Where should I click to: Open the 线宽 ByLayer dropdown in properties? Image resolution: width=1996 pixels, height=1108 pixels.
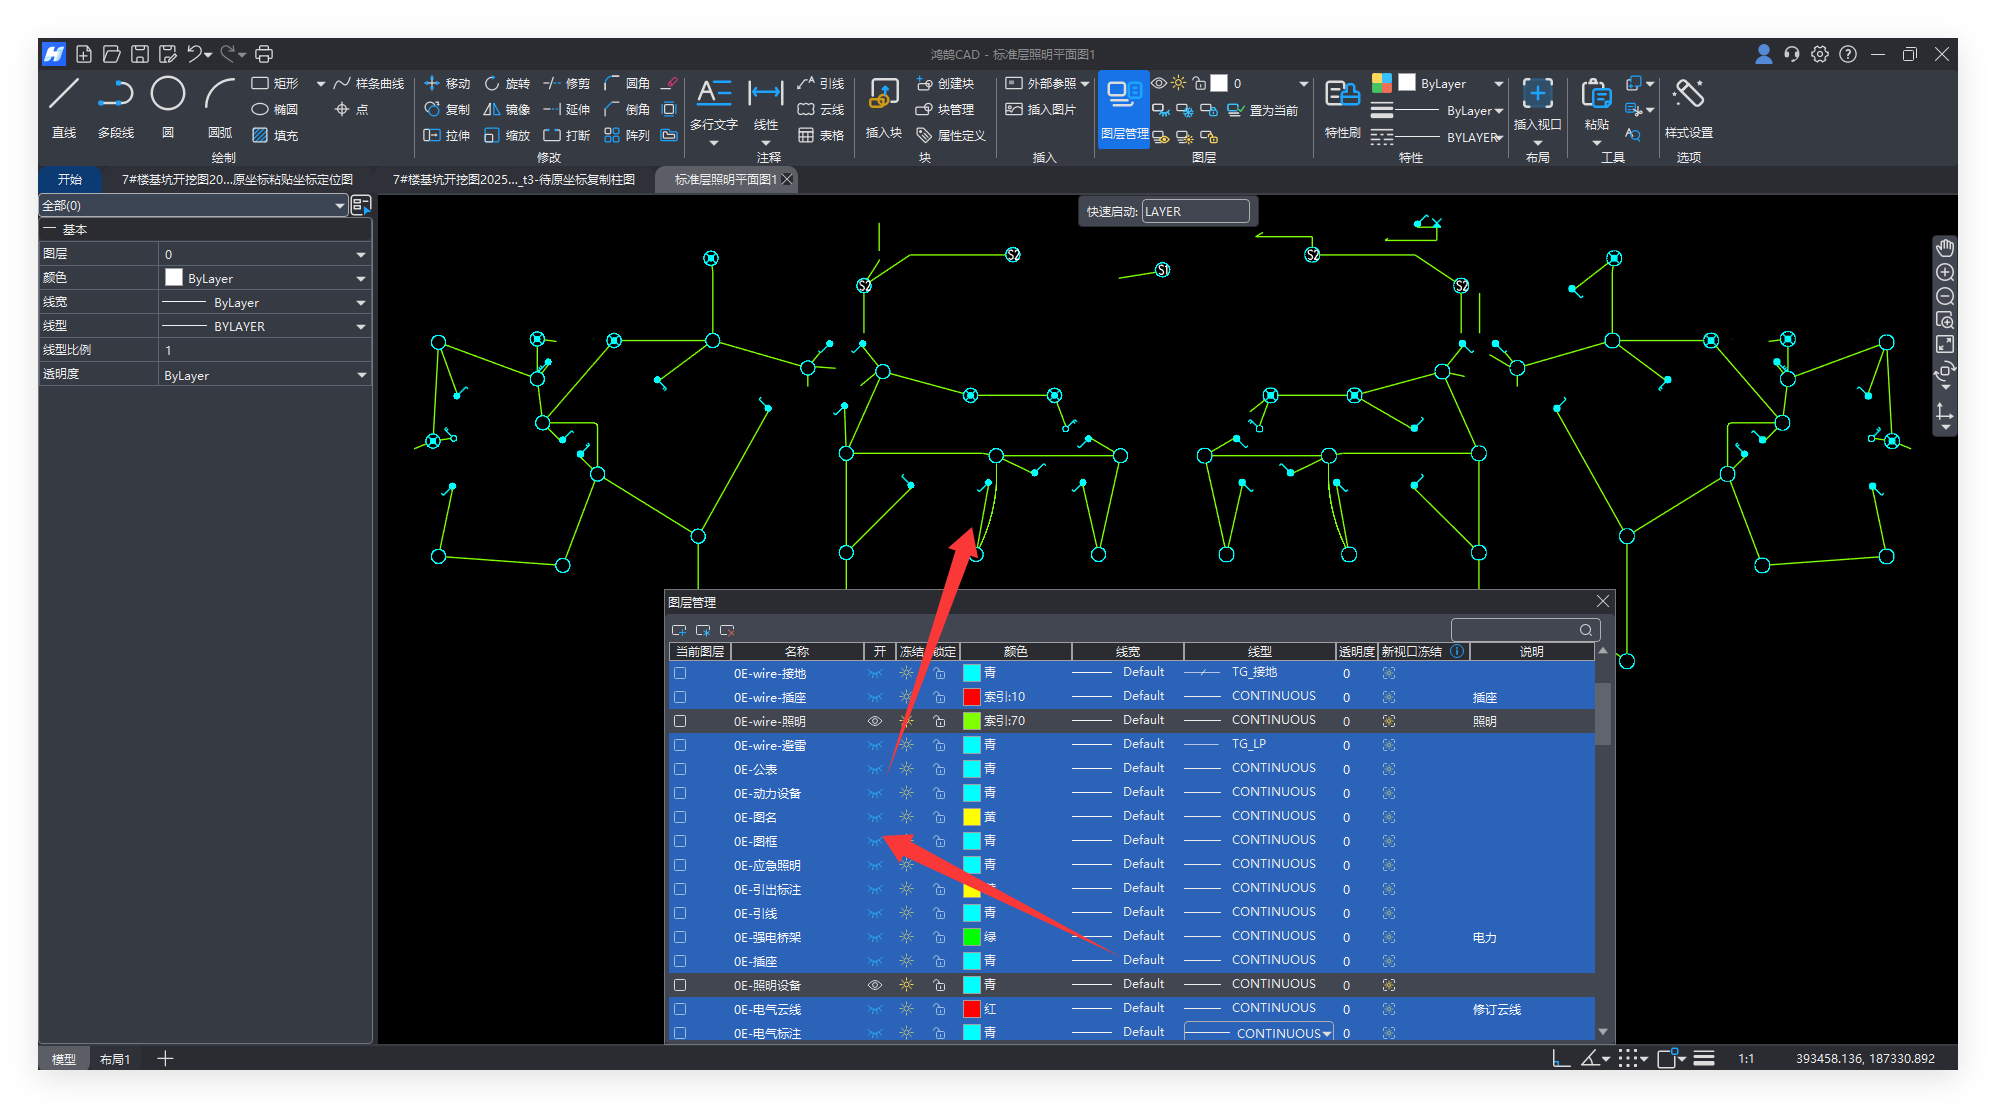coord(361,302)
